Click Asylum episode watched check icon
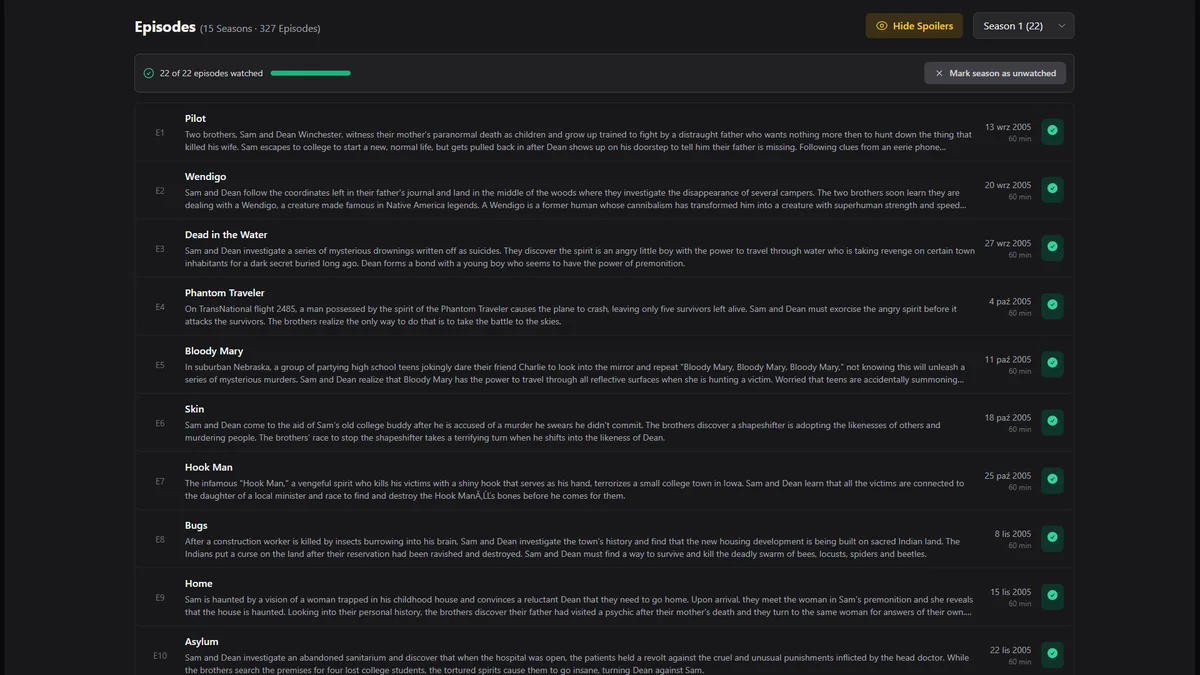This screenshot has height=675, width=1200. click(x=1052, y=653)
